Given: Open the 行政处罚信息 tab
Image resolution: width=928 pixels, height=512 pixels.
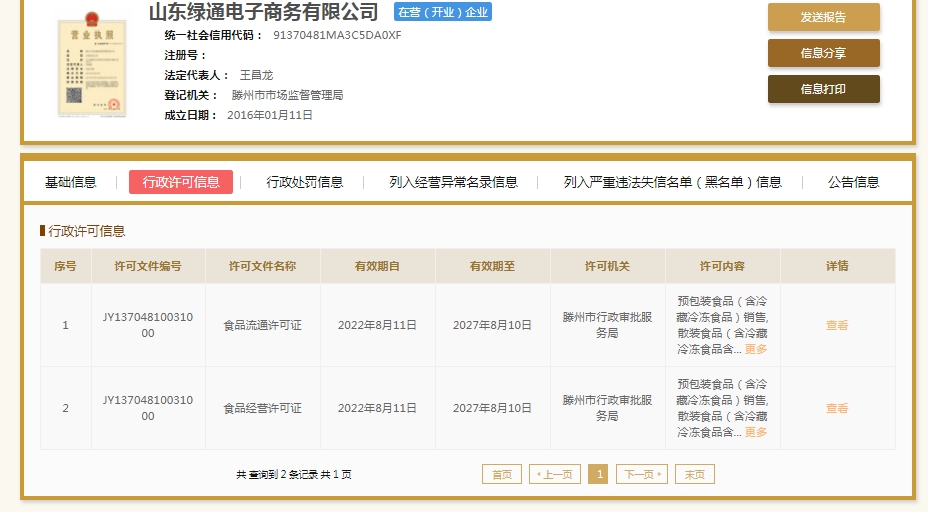Looking at the screenshot, I should pos(305,182).
